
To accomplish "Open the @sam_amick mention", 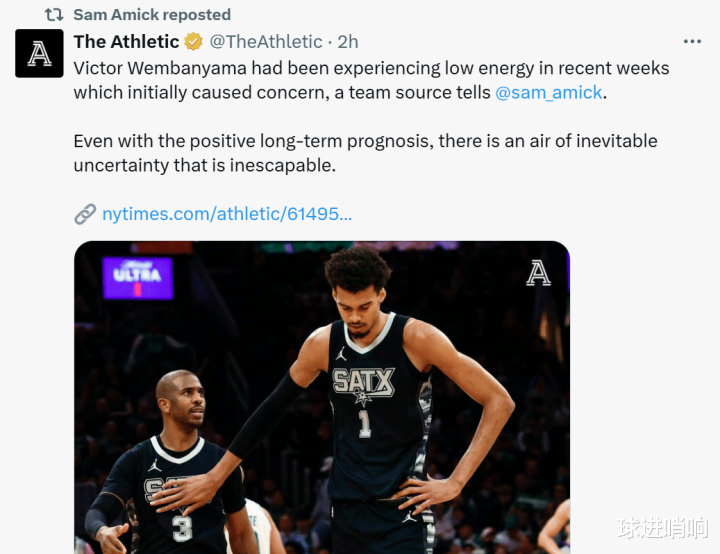I will [548, 92].
